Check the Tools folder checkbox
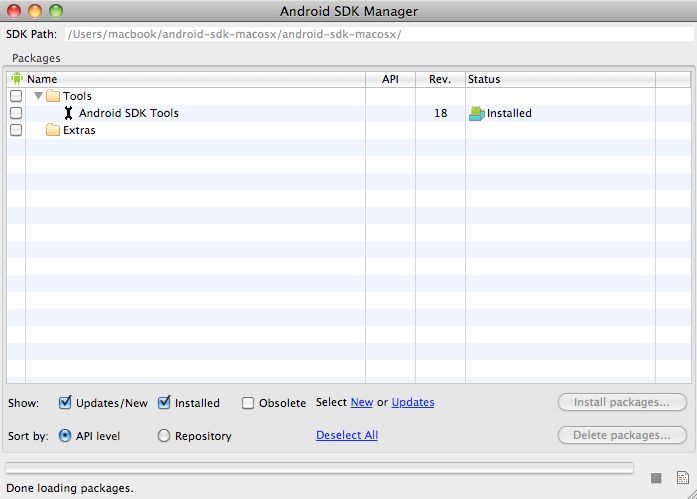The height and width of the screenshot is (499, 697). (x=16, y=96)
